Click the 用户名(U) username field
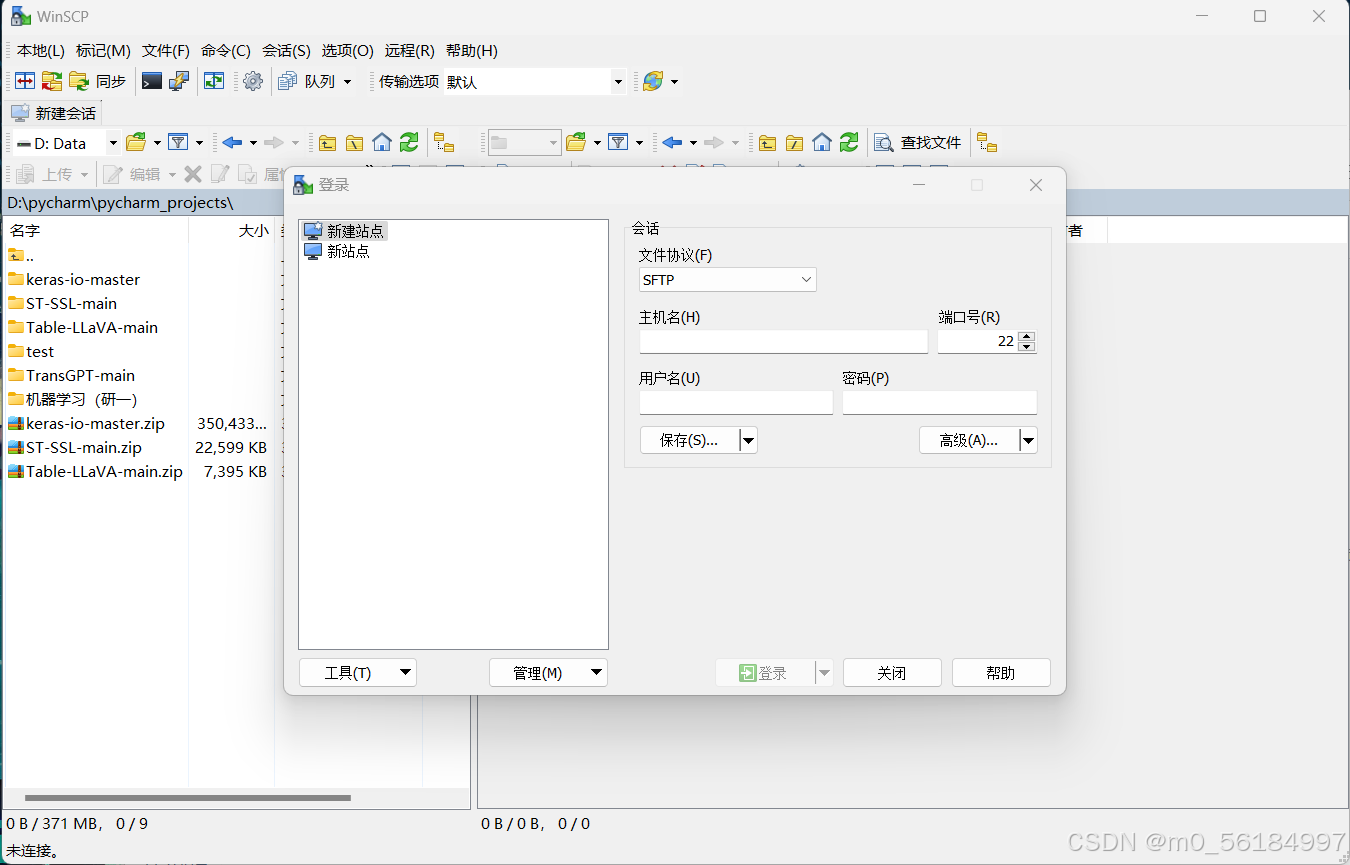The image size is (1350, 865). tap(736, 402)
